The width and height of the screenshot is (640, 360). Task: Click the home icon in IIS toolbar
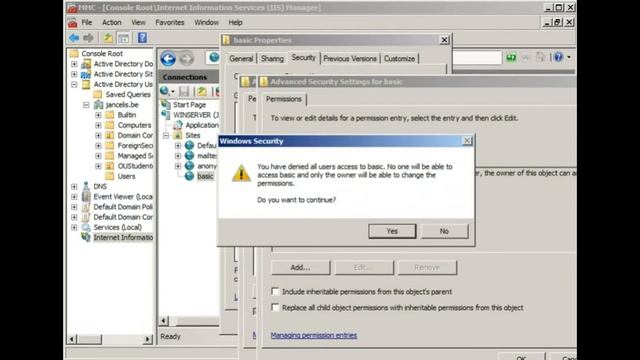[x=540, y=57]
